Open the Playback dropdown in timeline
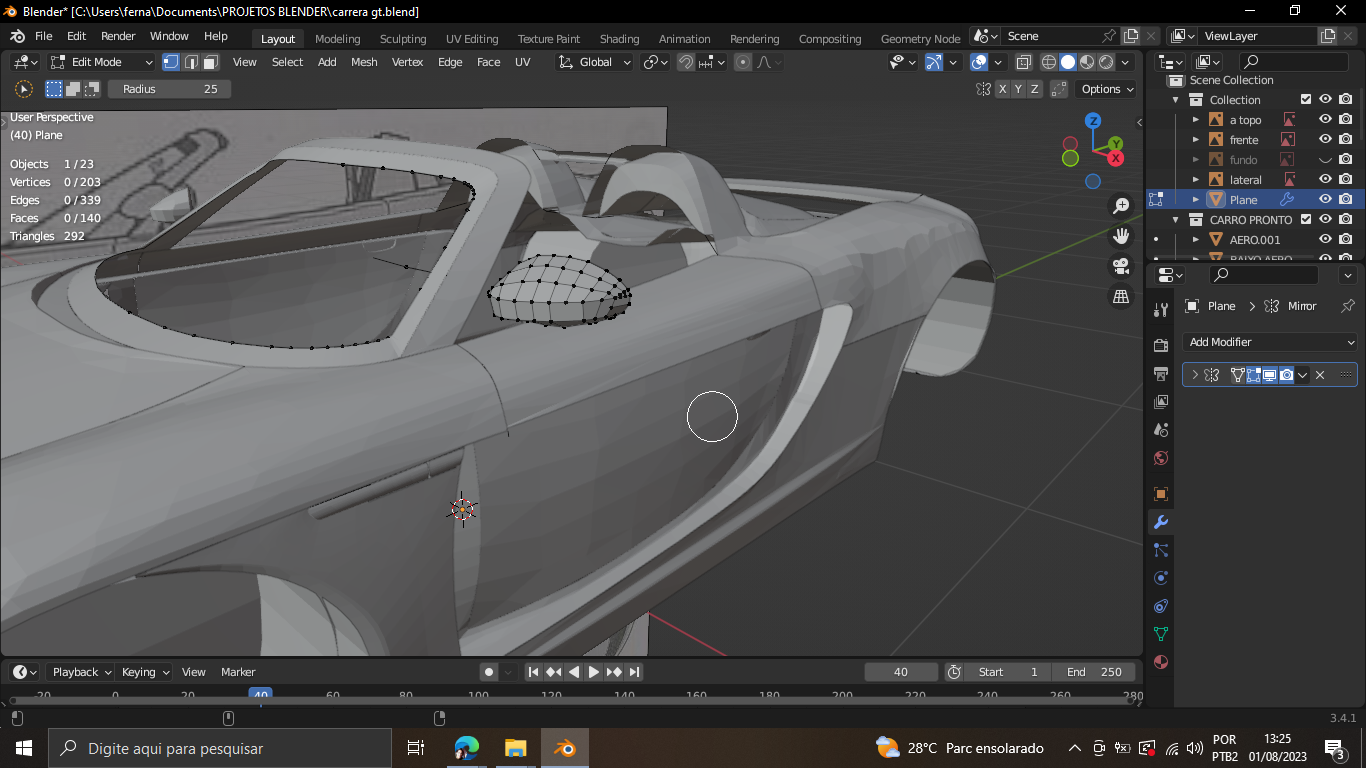The image size is (1366, 768). (x=82, y=672)
